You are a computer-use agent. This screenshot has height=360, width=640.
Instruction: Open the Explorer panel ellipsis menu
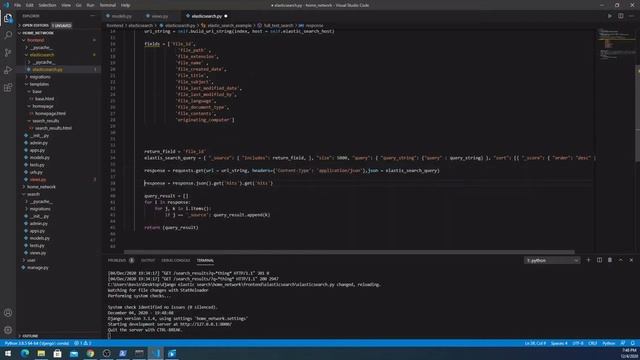coord(93,16)
